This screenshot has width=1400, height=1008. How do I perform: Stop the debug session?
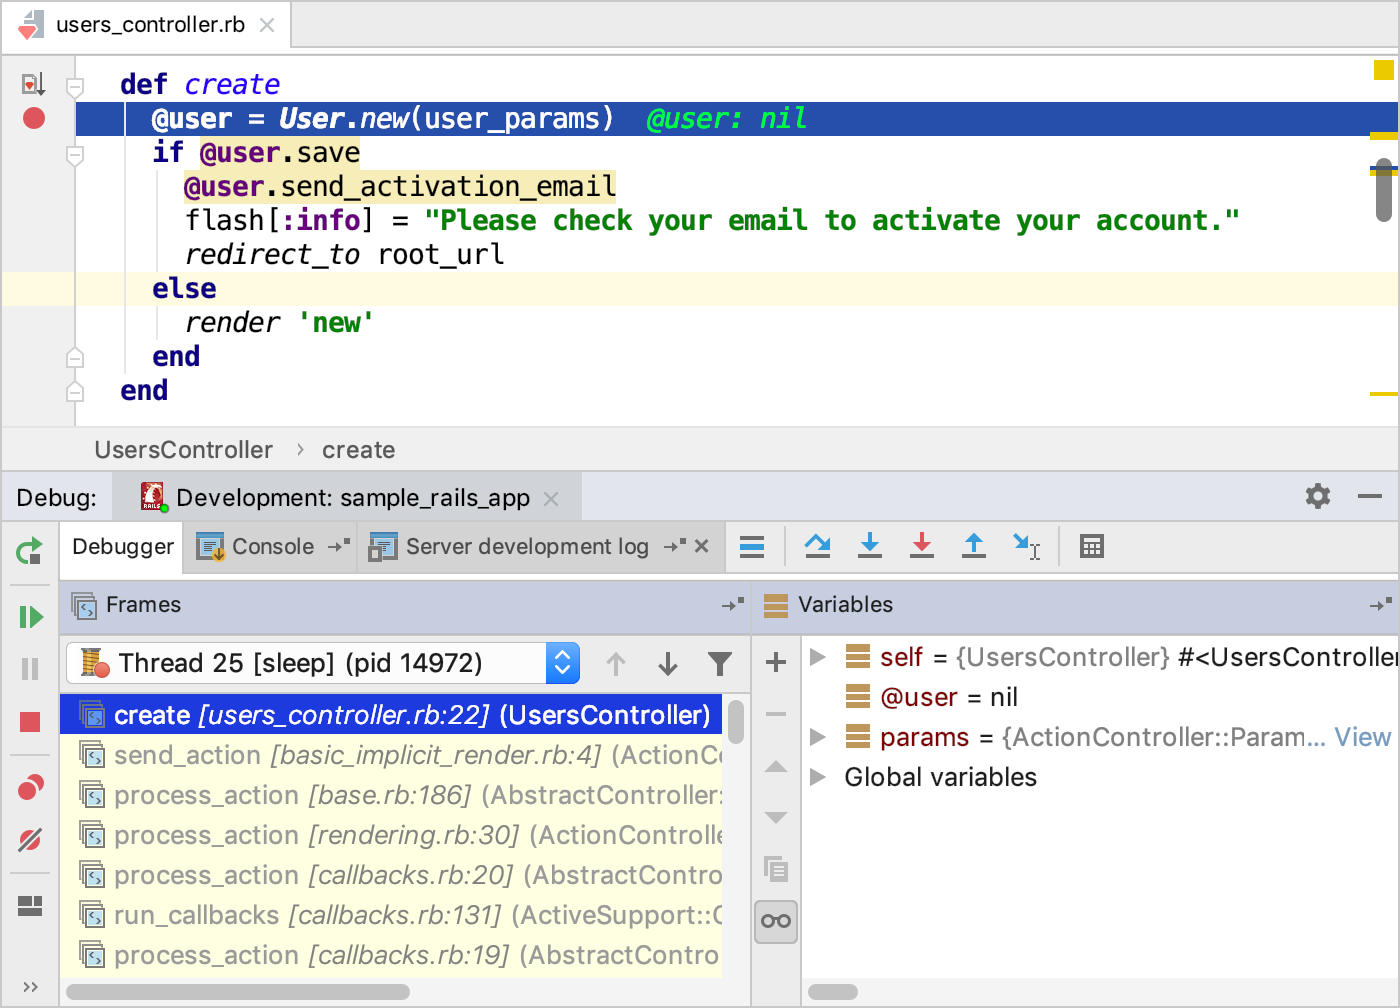(x=30, y=722)
